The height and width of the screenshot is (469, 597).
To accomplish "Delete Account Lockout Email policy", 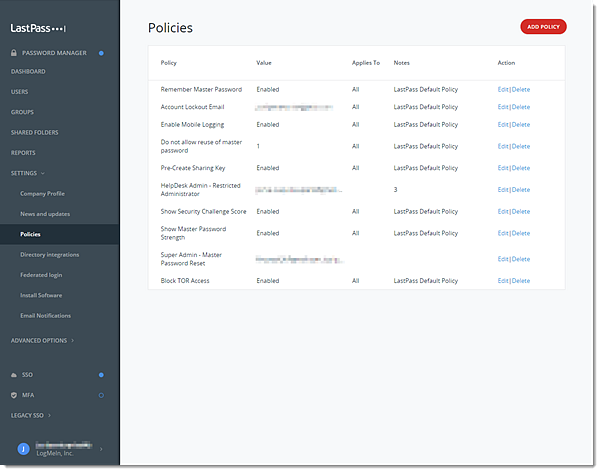I will coord(521,107).
